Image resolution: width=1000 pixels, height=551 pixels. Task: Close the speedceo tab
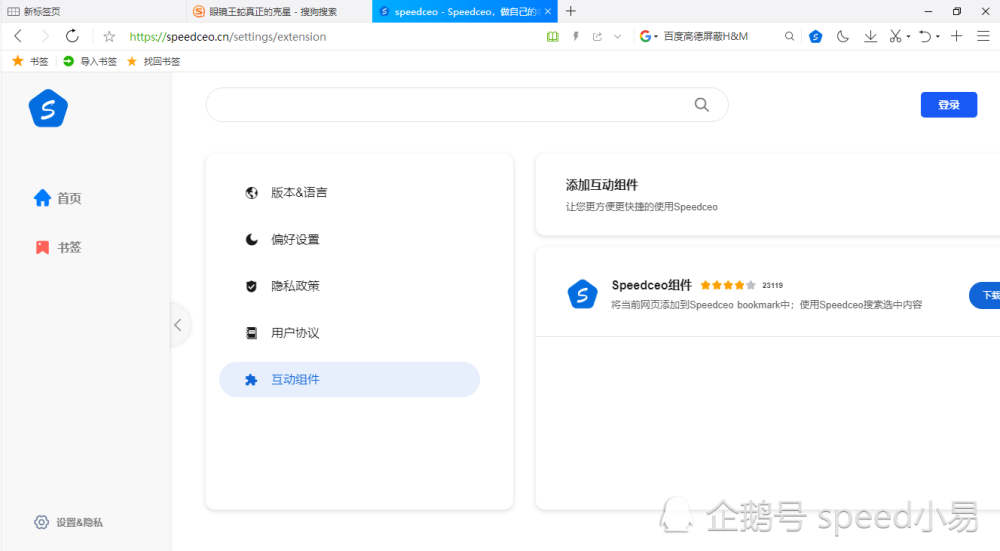(x=548, y=11)
